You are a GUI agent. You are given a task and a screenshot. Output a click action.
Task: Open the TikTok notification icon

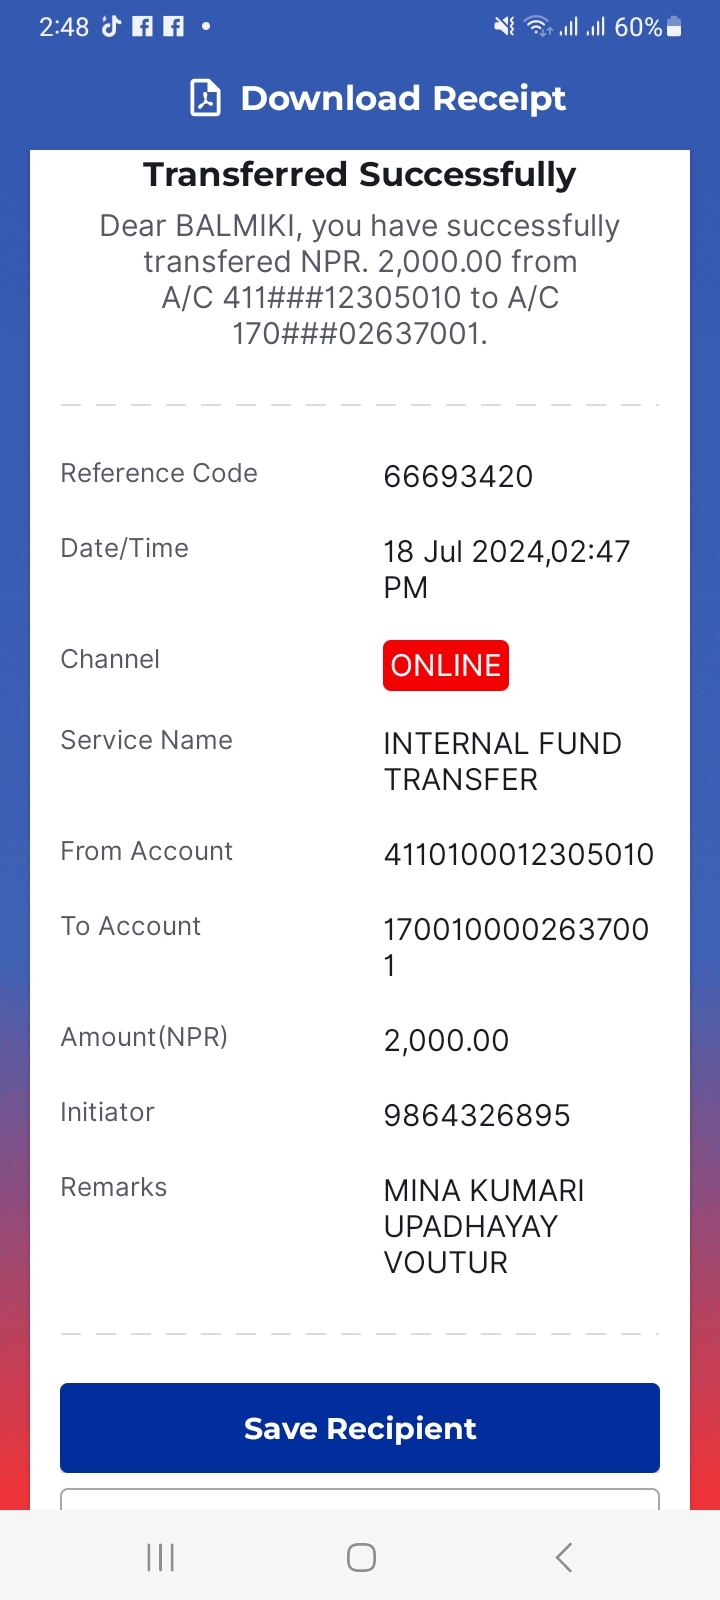112,26
